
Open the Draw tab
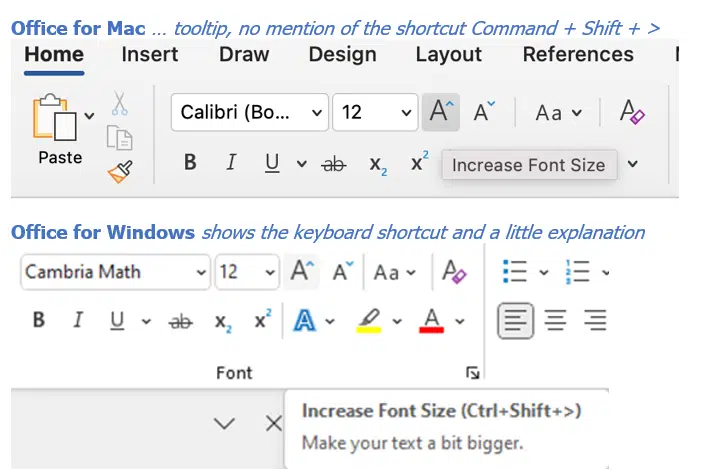(244, 55)
